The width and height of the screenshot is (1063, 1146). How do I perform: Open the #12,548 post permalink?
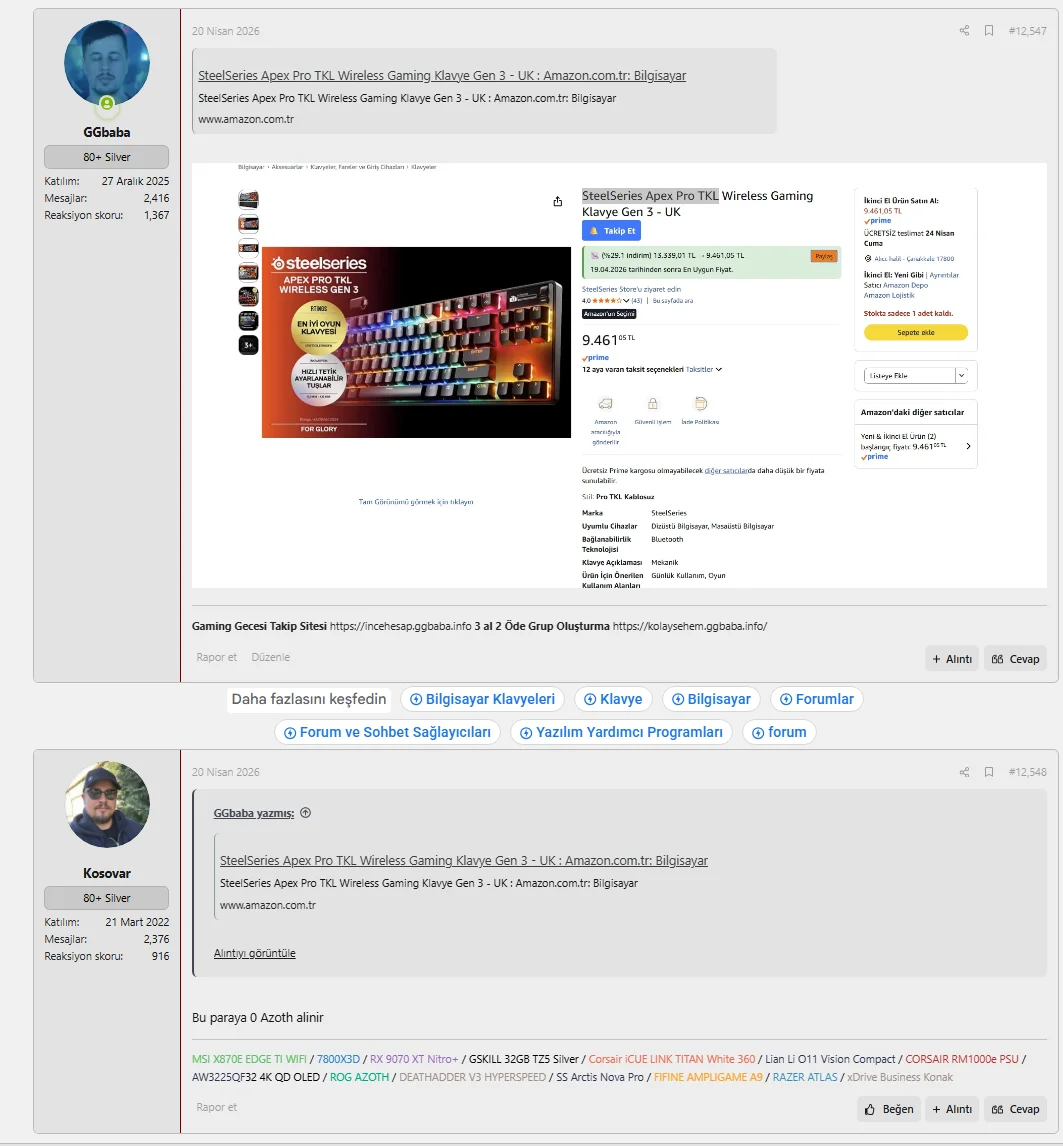coord(1027,772)
